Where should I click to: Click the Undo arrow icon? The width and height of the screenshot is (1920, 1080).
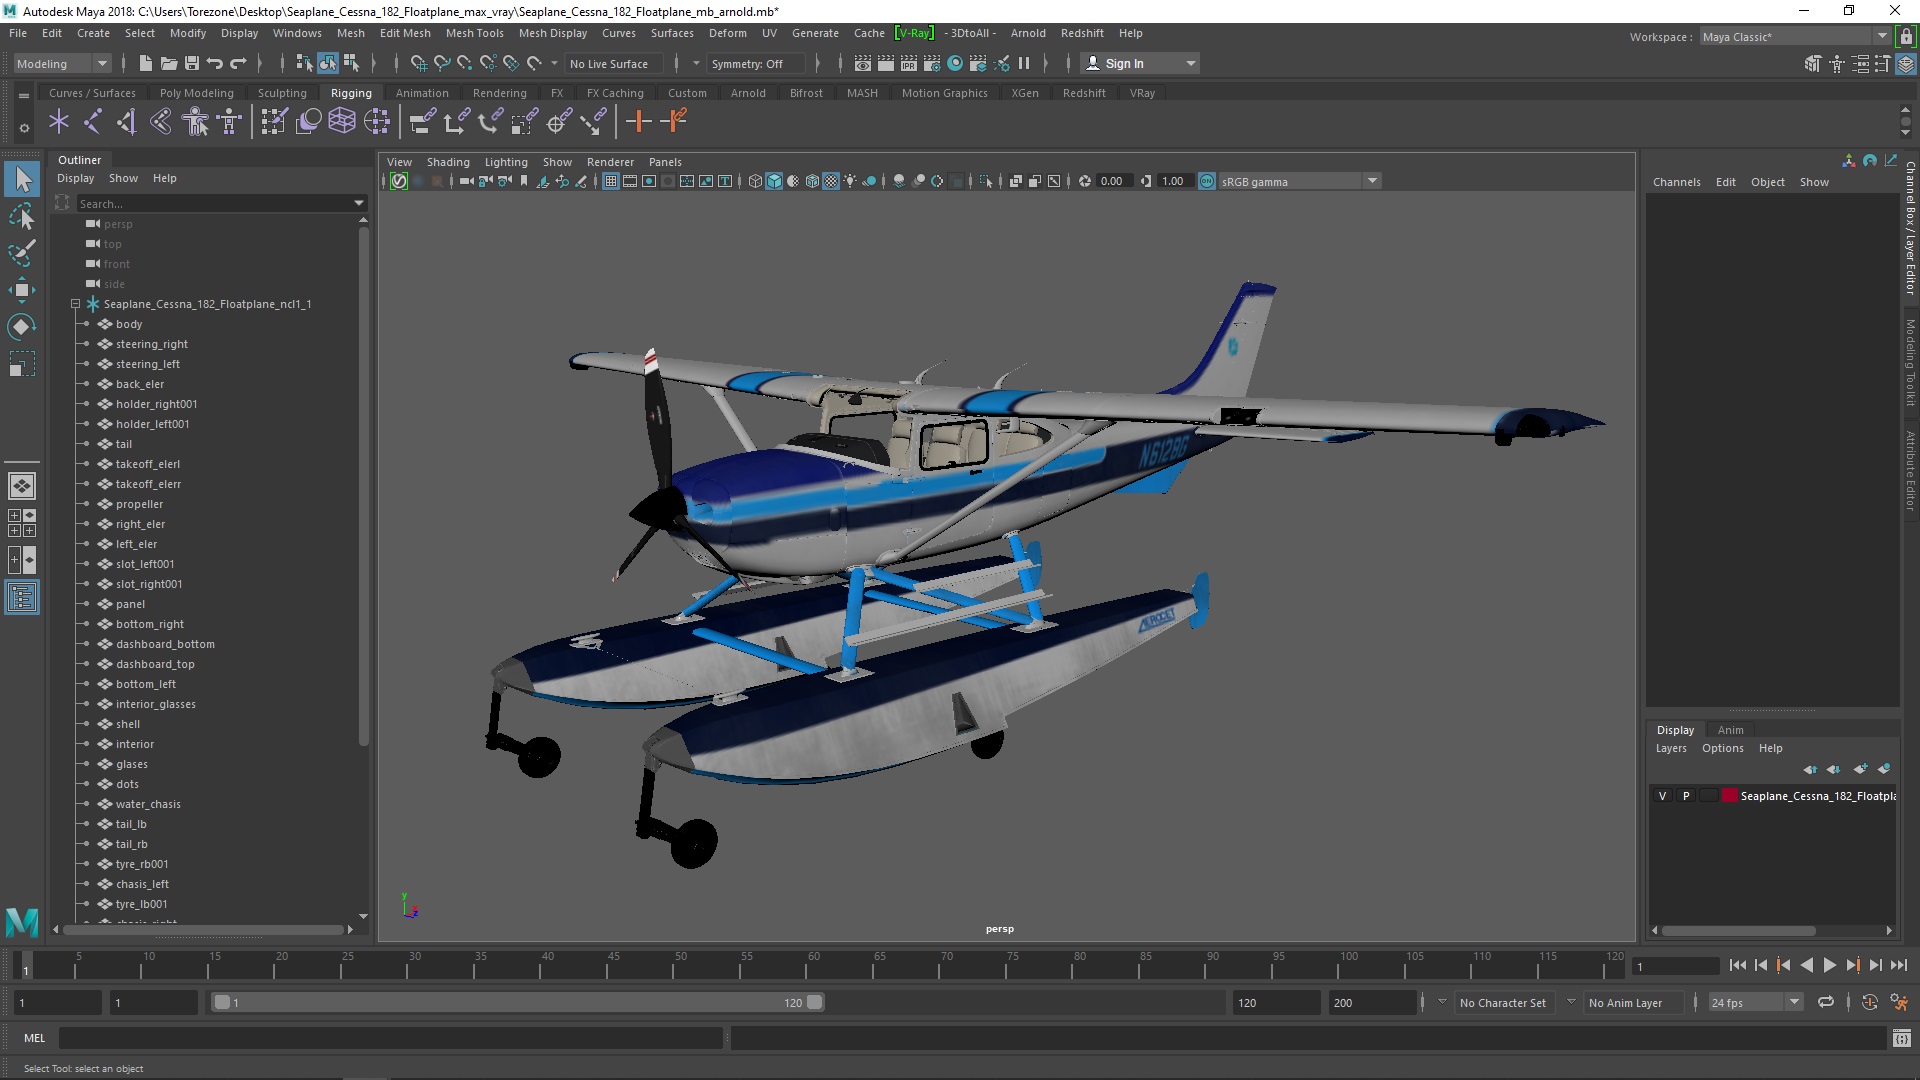point(215,63)
